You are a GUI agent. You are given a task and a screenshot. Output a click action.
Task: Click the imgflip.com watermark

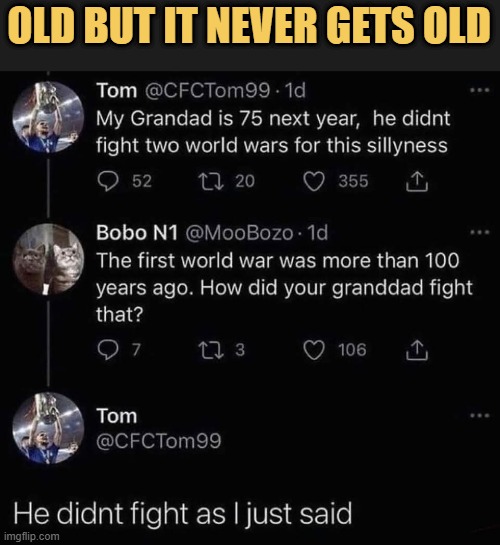(x=32, y=536)
